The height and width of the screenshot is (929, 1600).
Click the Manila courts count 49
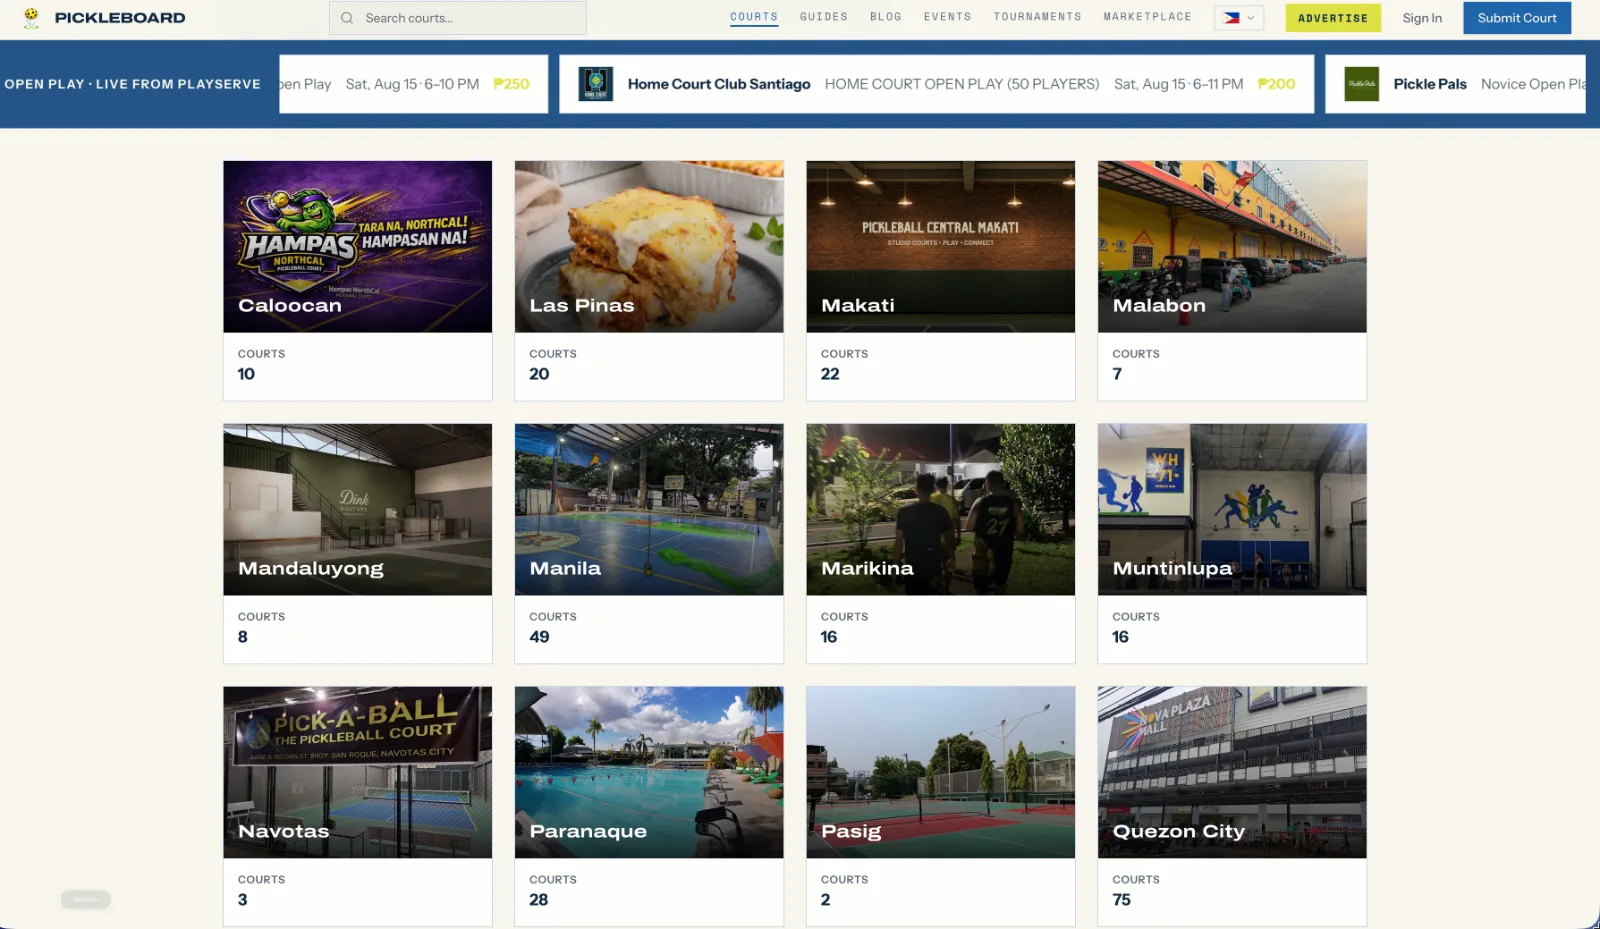click(539, 637)
